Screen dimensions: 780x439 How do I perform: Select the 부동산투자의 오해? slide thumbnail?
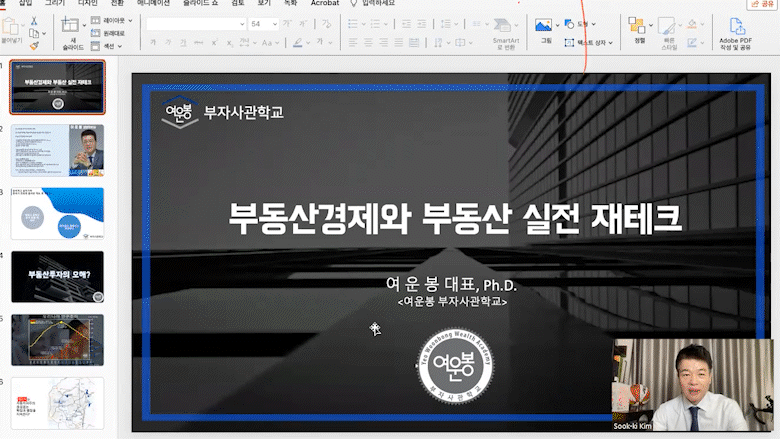pos(57,276)
